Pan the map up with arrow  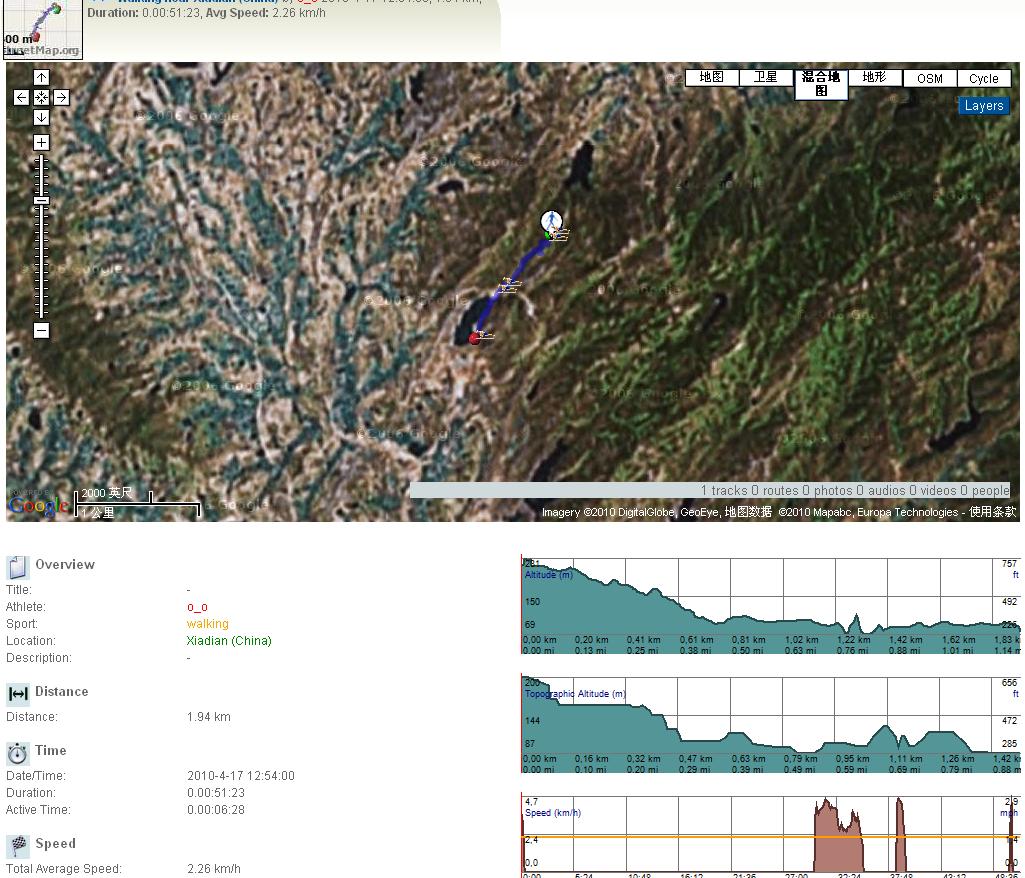point(41,78)
